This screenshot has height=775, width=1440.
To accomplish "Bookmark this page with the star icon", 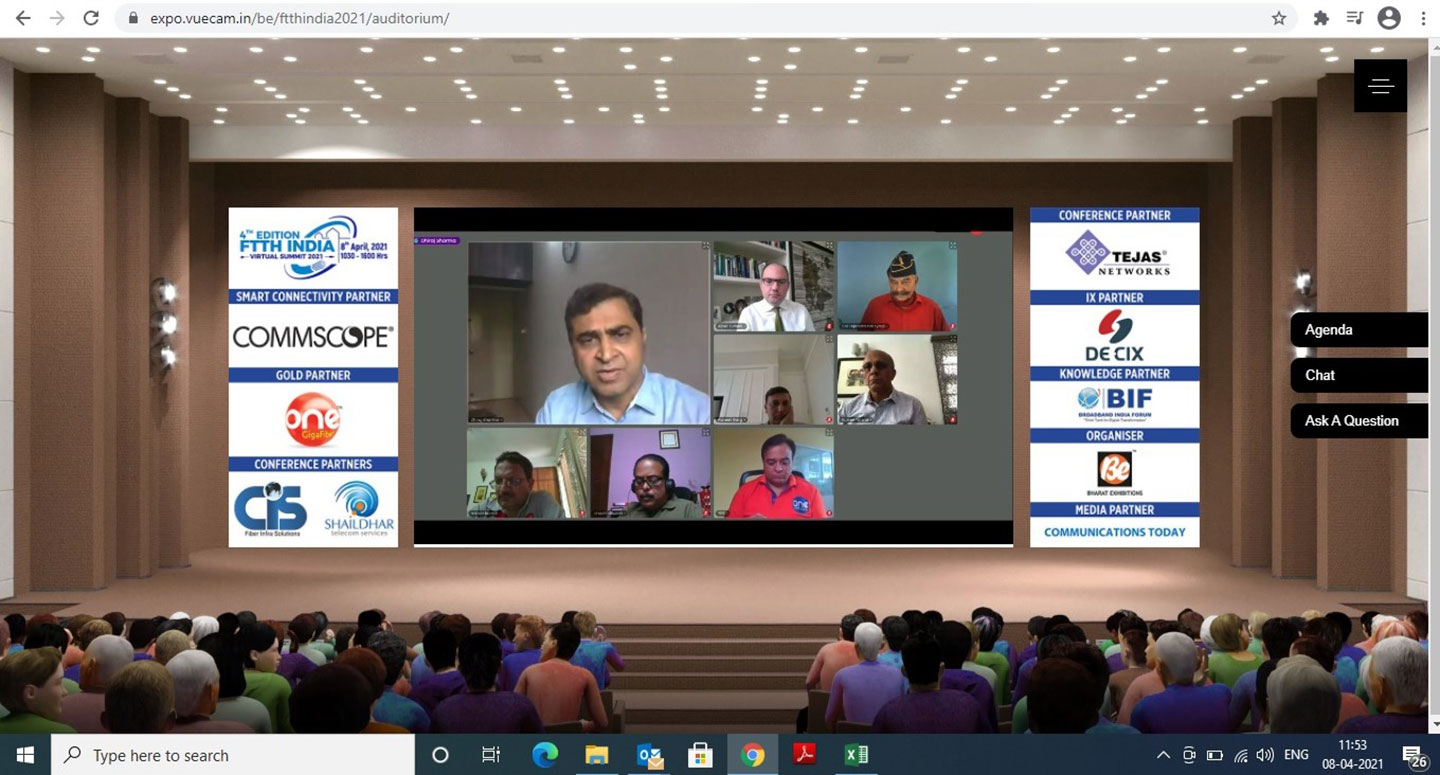I will [x=1278, y=18].
